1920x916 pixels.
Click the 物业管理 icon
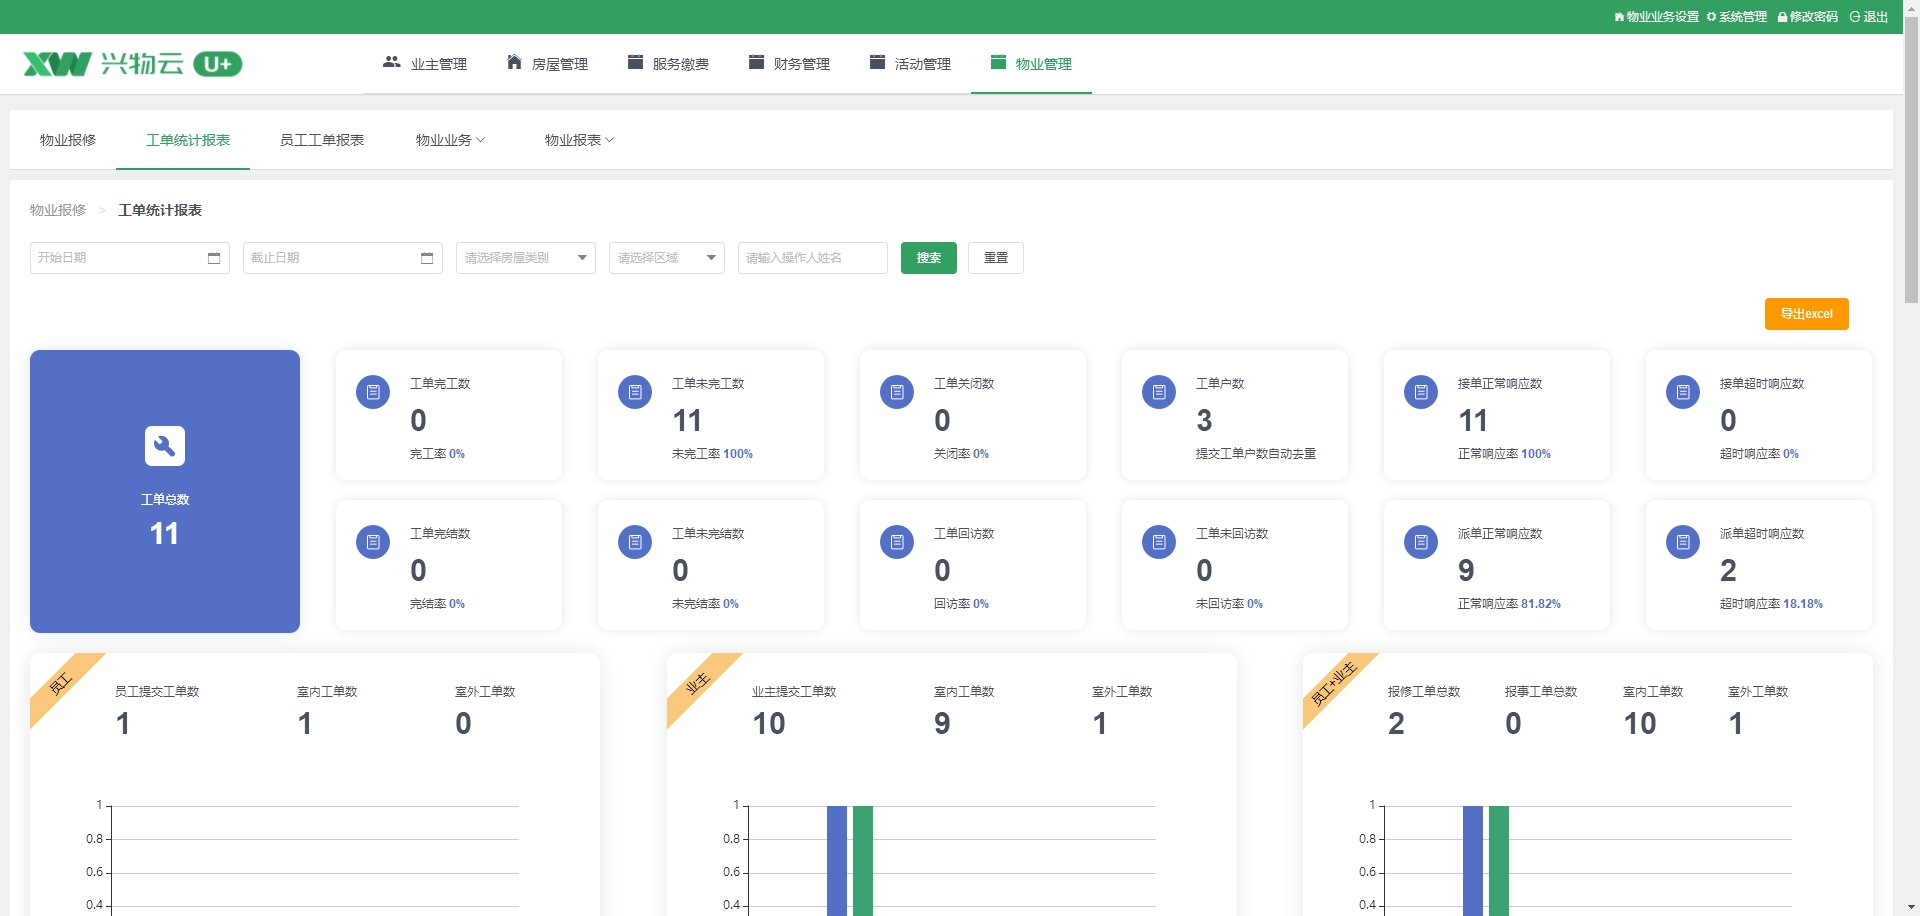(998, 62)
